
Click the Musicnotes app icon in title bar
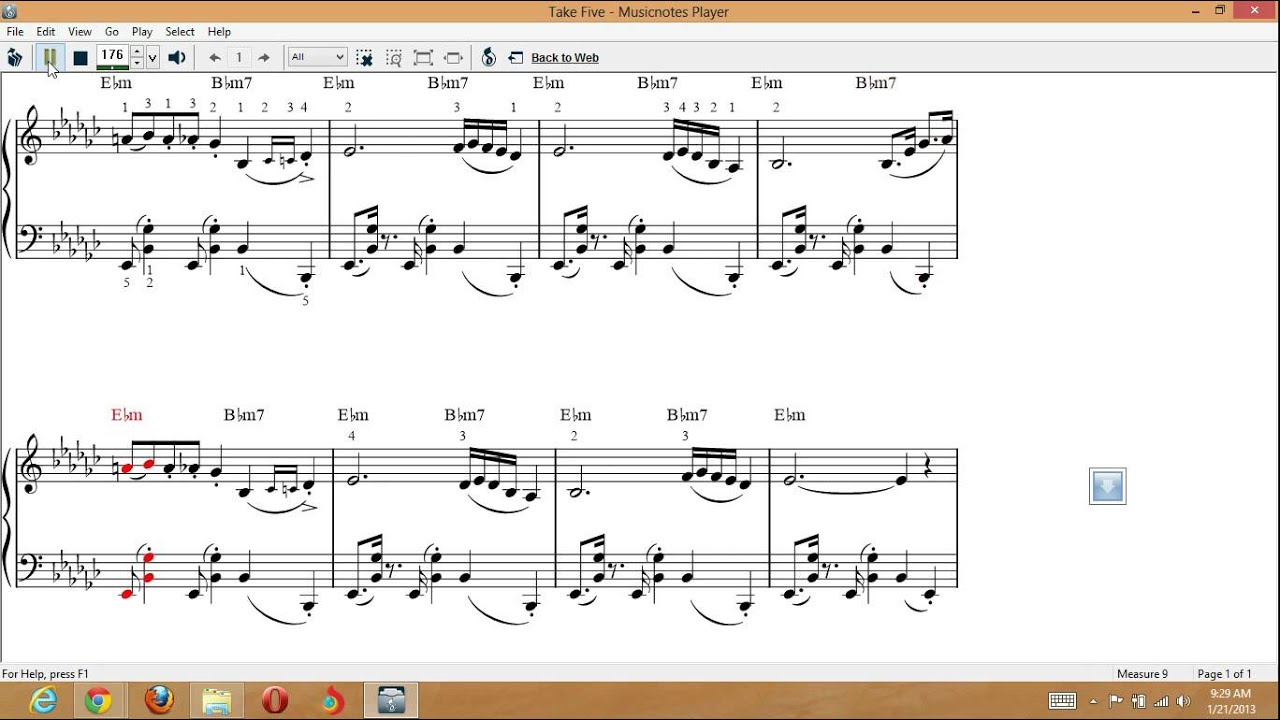(x=10, y=11)
